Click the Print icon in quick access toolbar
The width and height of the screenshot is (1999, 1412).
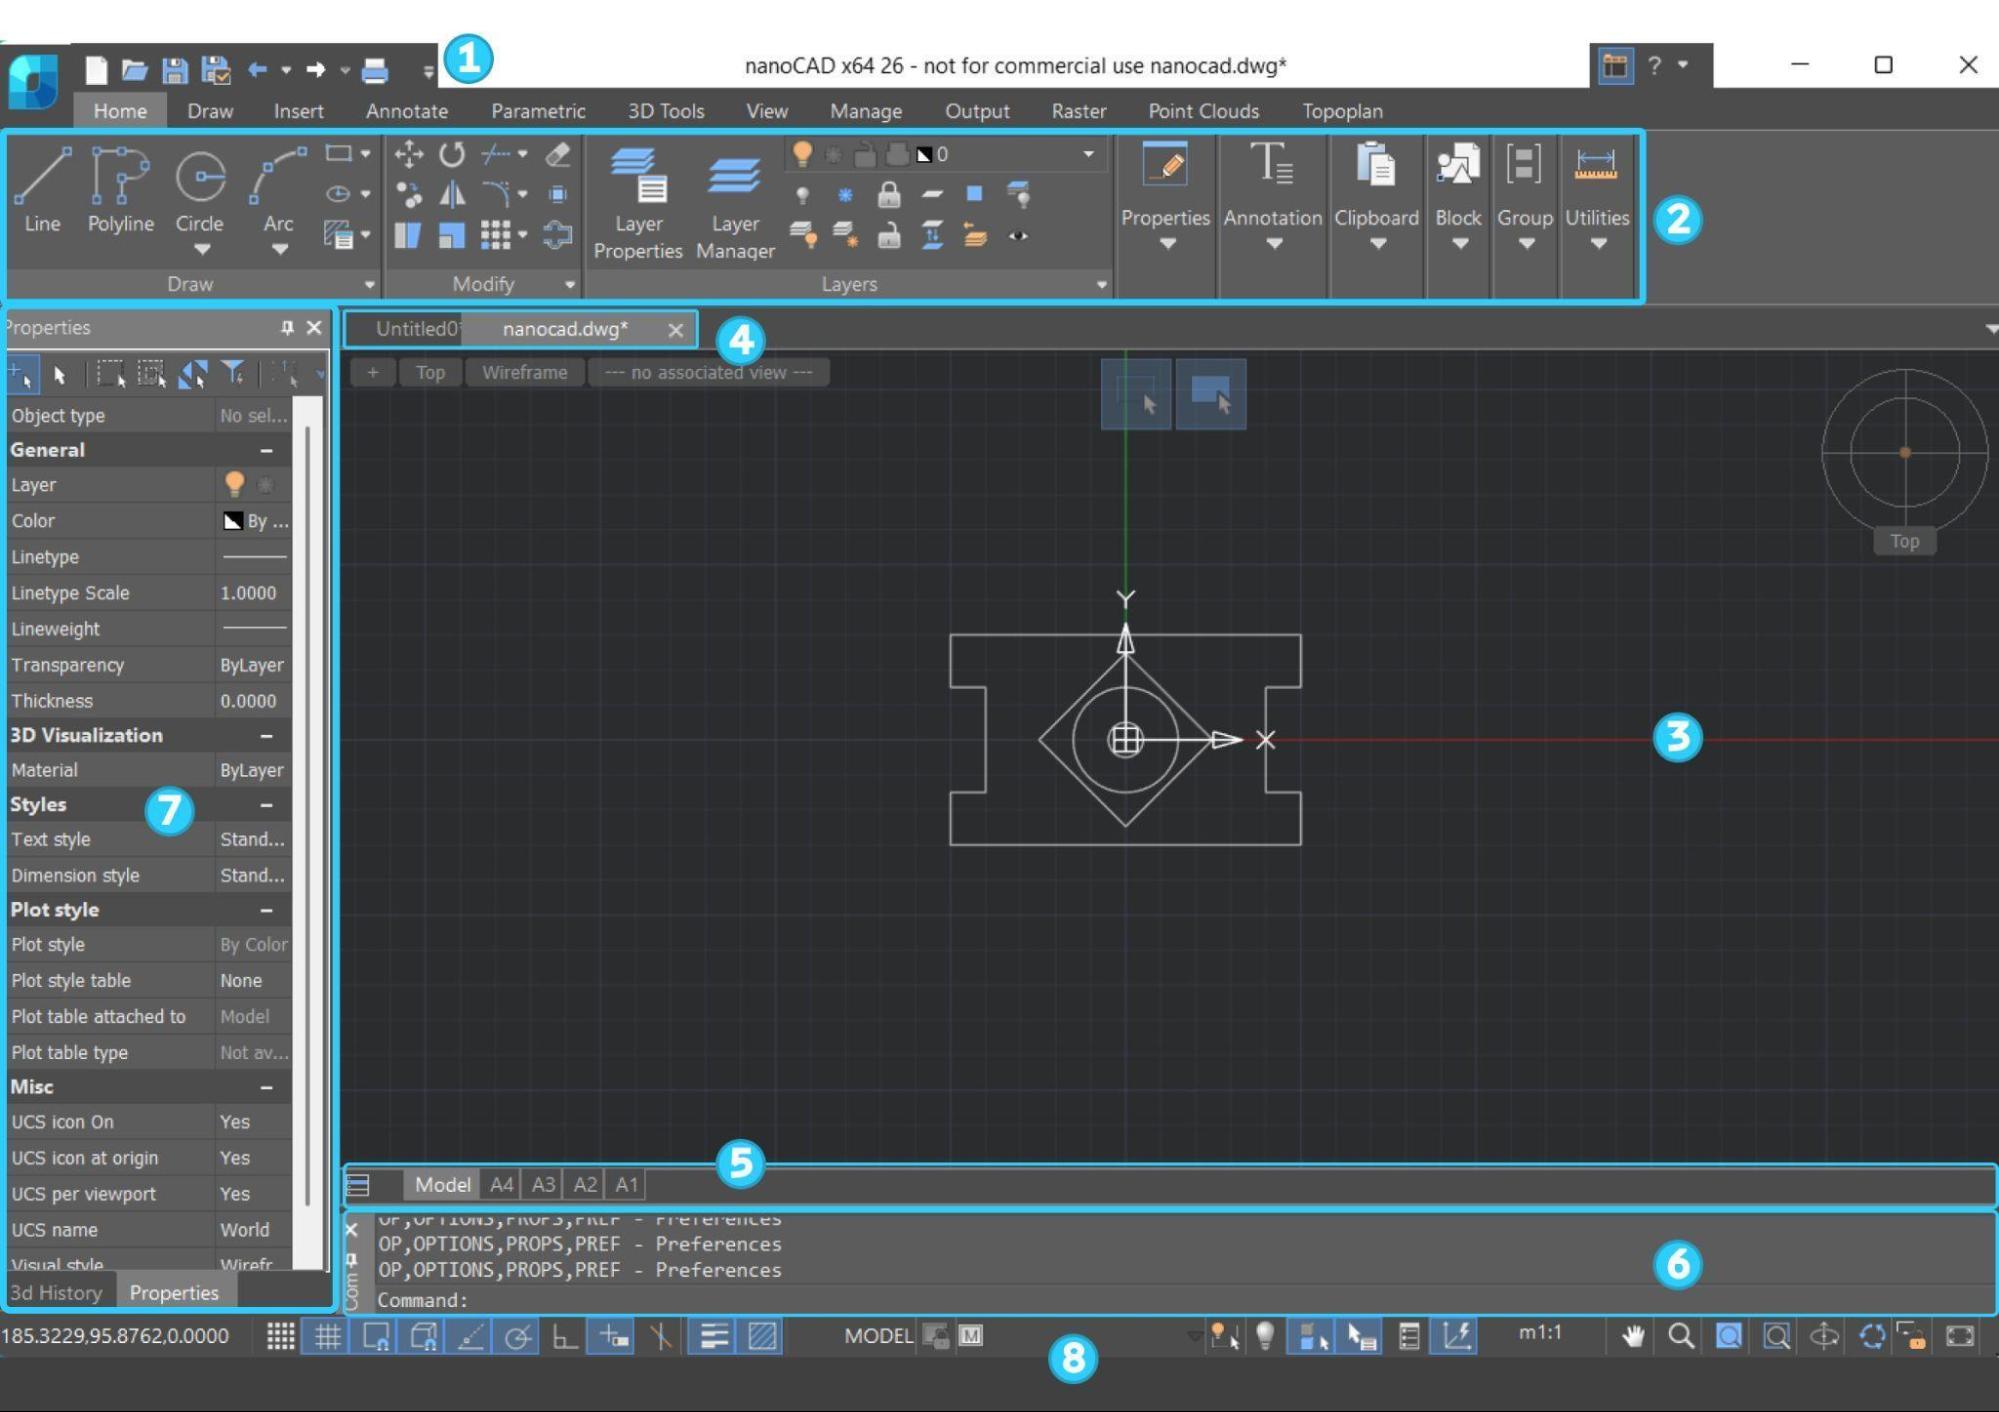pyautogui.click(x=374, y=70)
